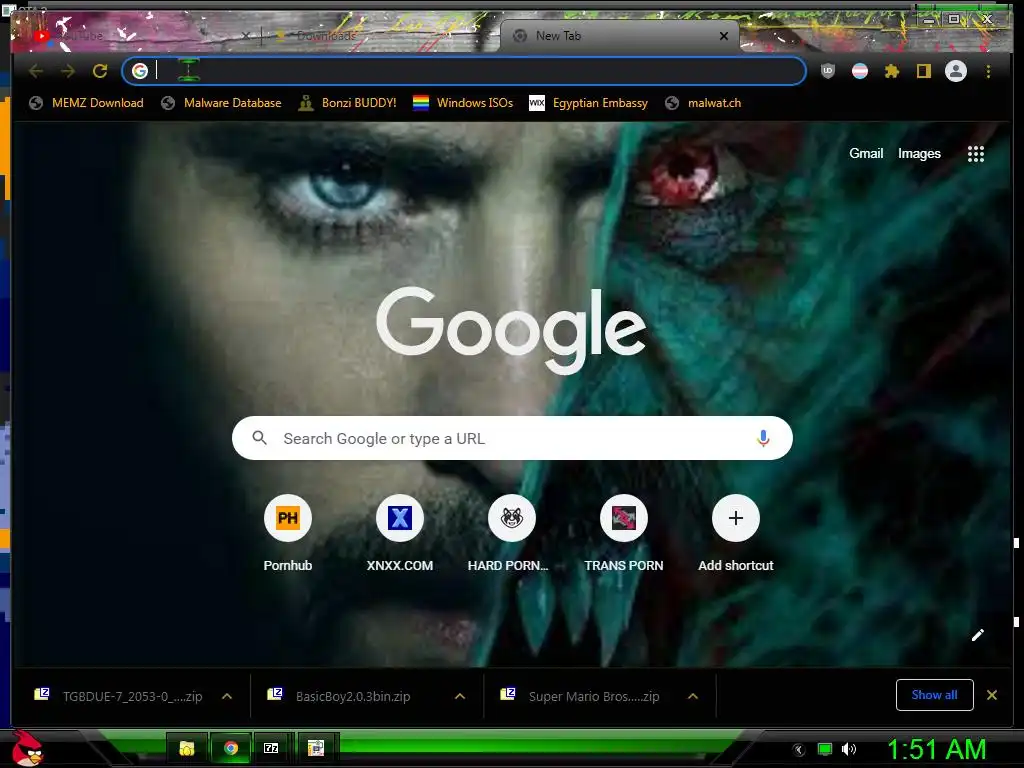Open the Egyptian Embassy bookmark
This screenshot has height=768, width=1024.
point(588,103)
